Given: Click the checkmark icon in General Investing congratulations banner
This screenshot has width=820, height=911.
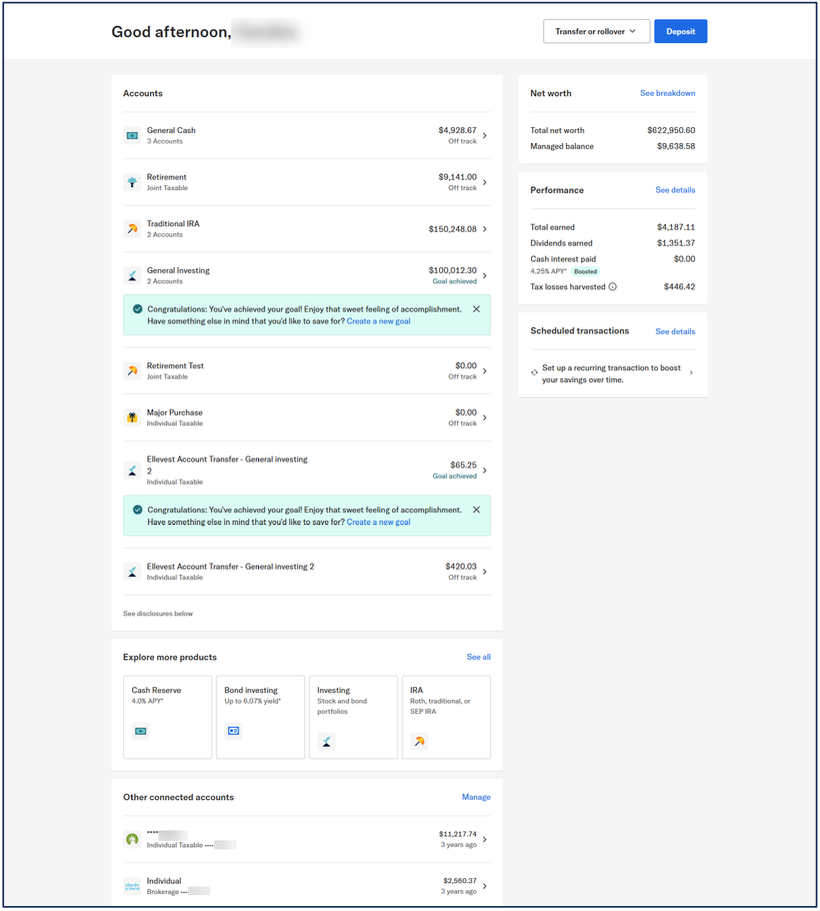Looking at the screenshot, I should [x=137, y=309].
